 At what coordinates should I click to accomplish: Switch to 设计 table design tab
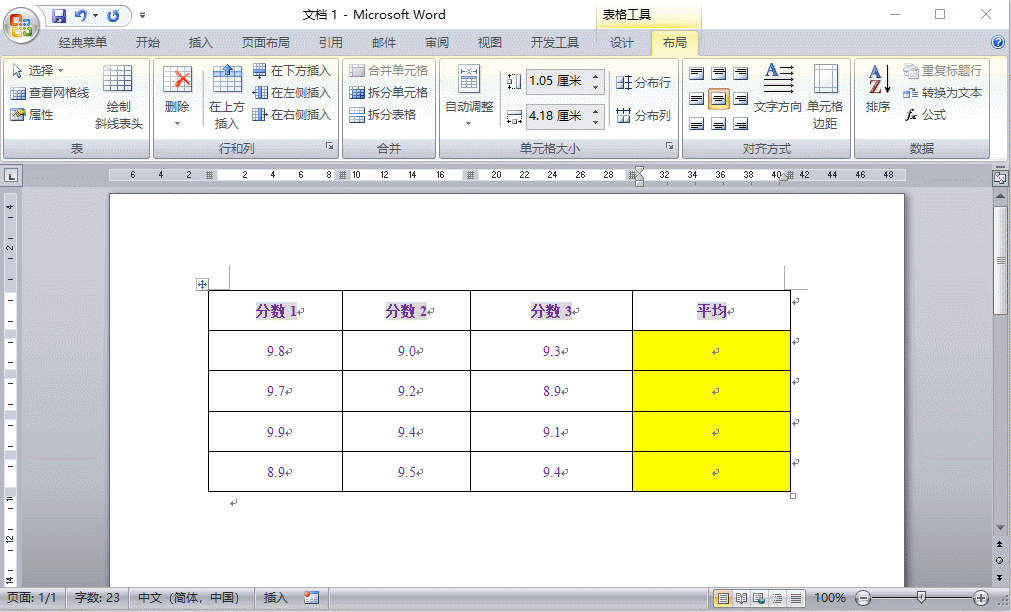coord(622,43)
